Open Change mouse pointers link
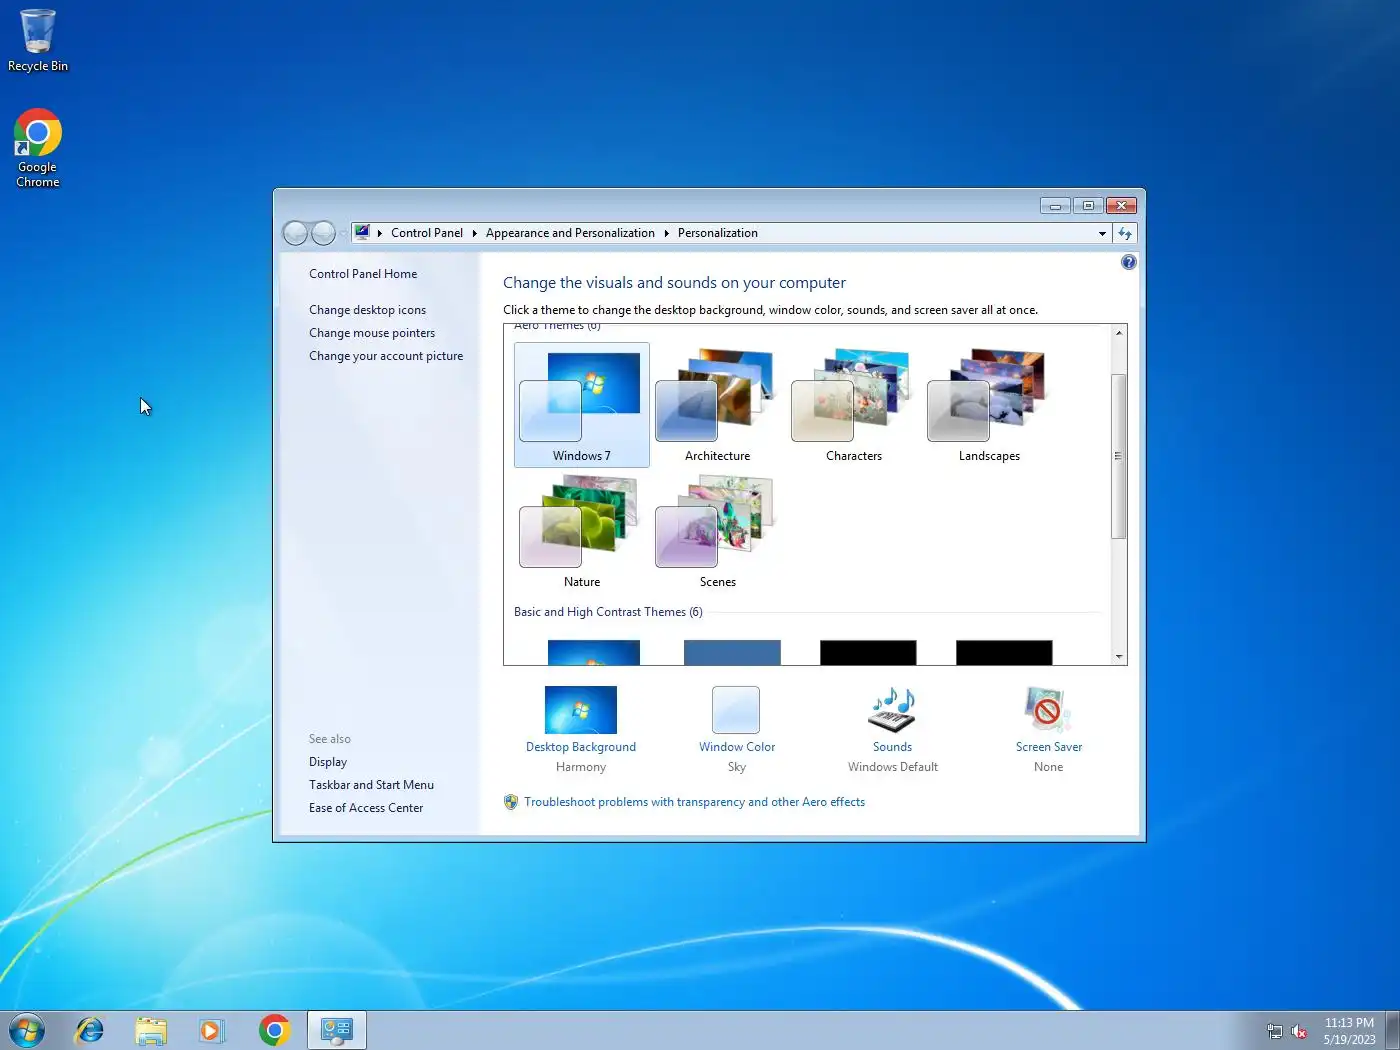 [x=372, y=333]
